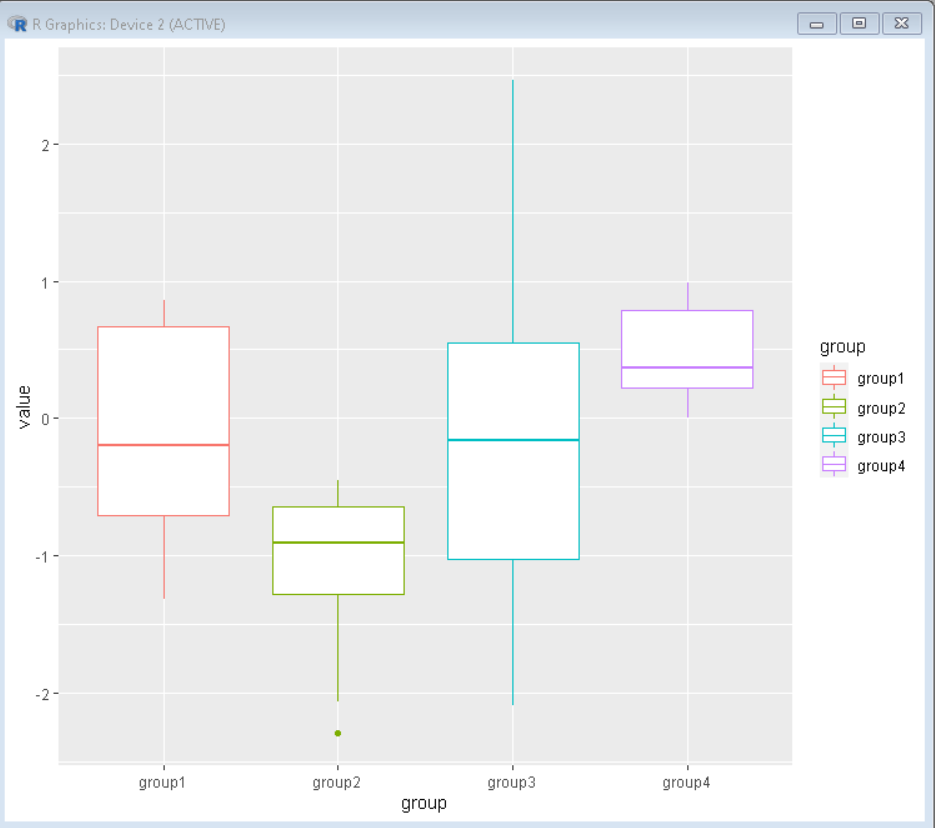
Task: Select the group2 green boxplot legend key
Action: coord(835,408)
